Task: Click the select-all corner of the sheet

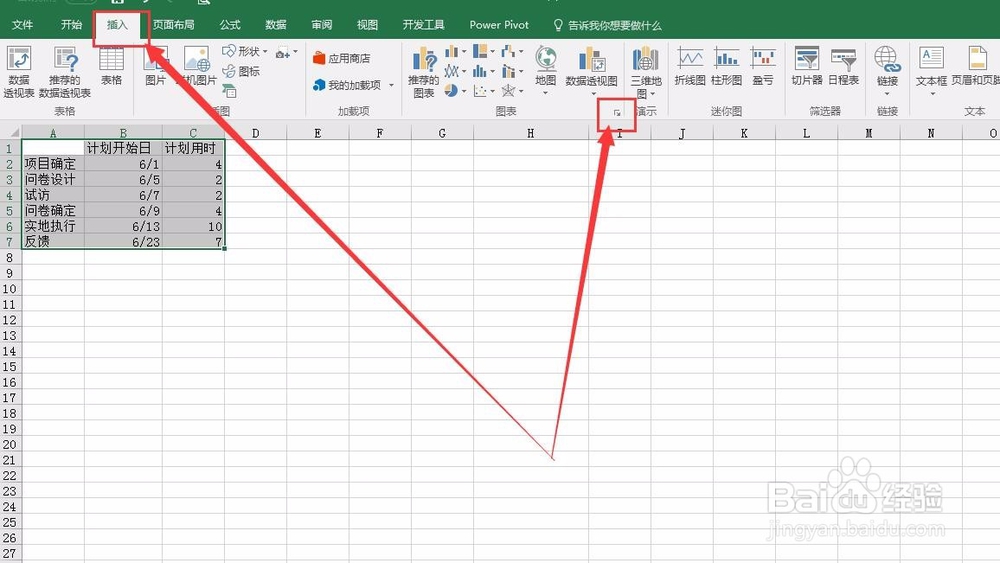Action: [11, 133]
